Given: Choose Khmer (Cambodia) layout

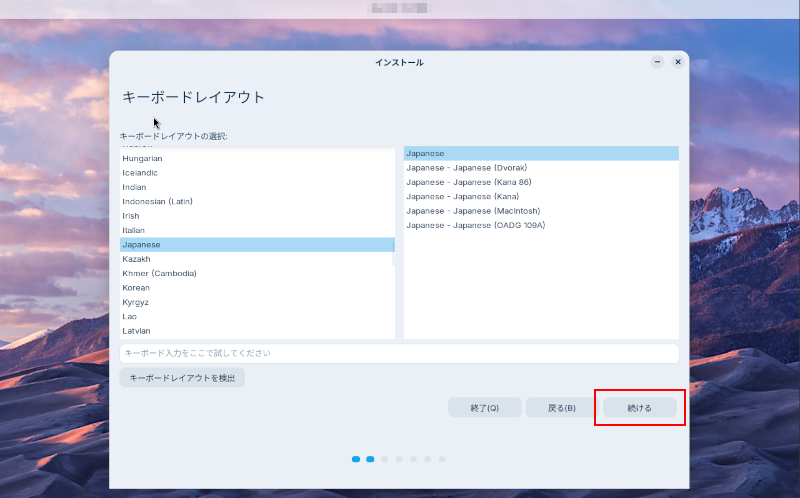Looking at the screenshot, I should (x=159, y=273).
